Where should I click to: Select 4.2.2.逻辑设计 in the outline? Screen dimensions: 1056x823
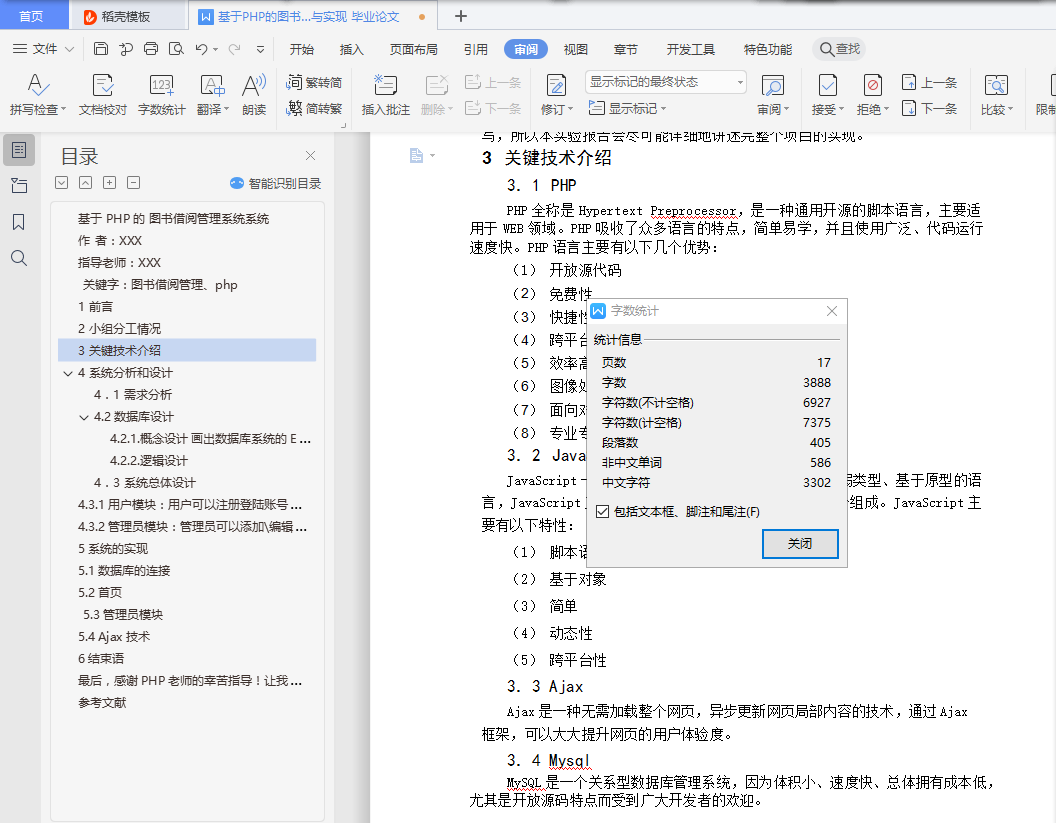(x=149, y=461)
